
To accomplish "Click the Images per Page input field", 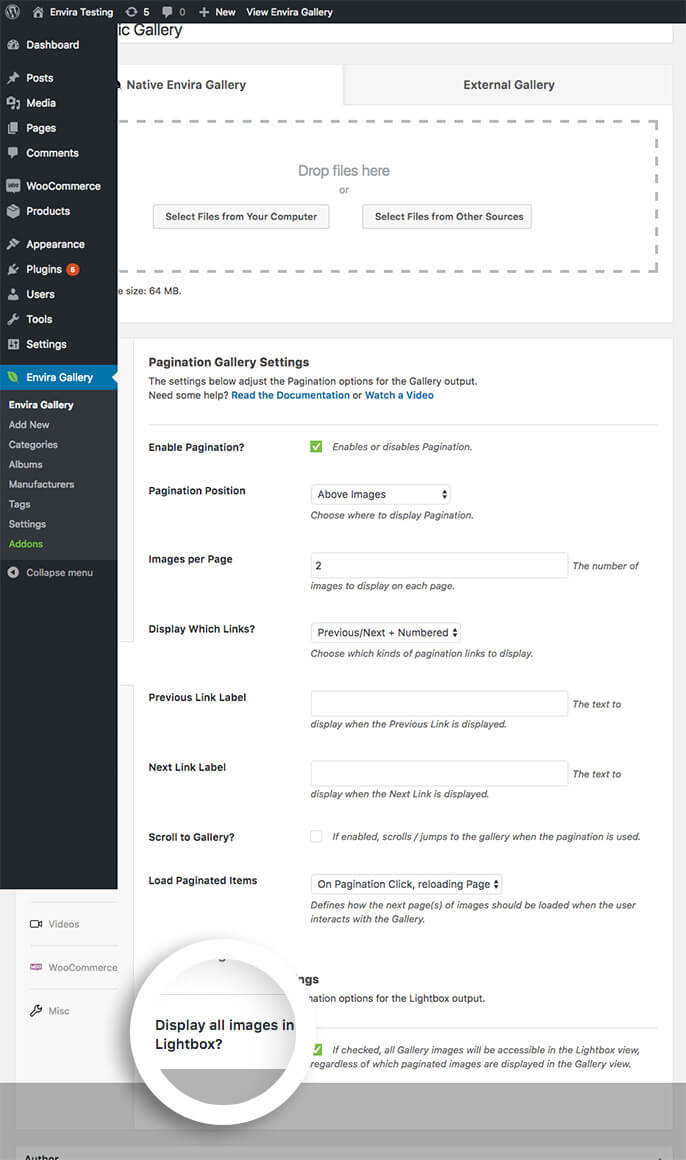I will tap(440, 565).
